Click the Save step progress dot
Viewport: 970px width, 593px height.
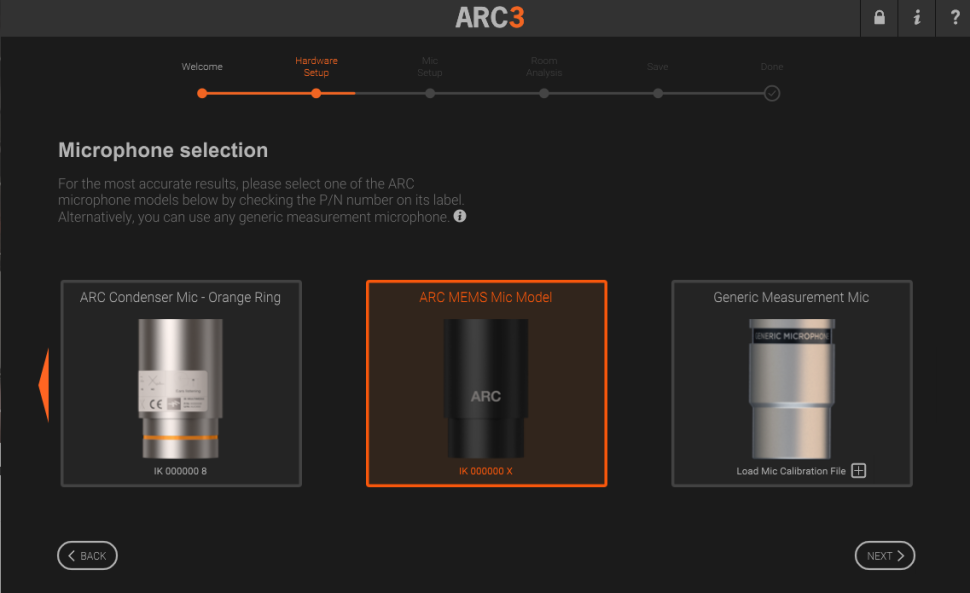(658, 93)
